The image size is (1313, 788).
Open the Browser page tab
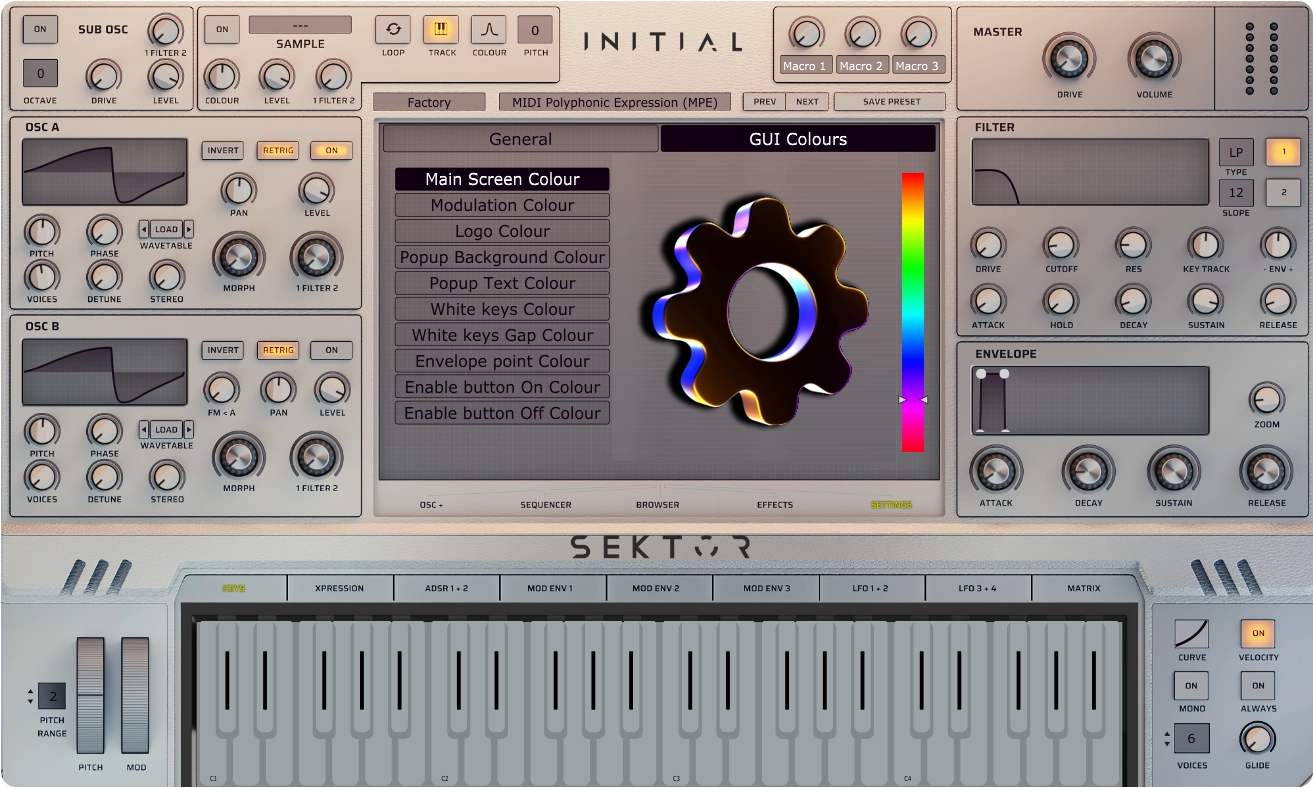[657, 505]
